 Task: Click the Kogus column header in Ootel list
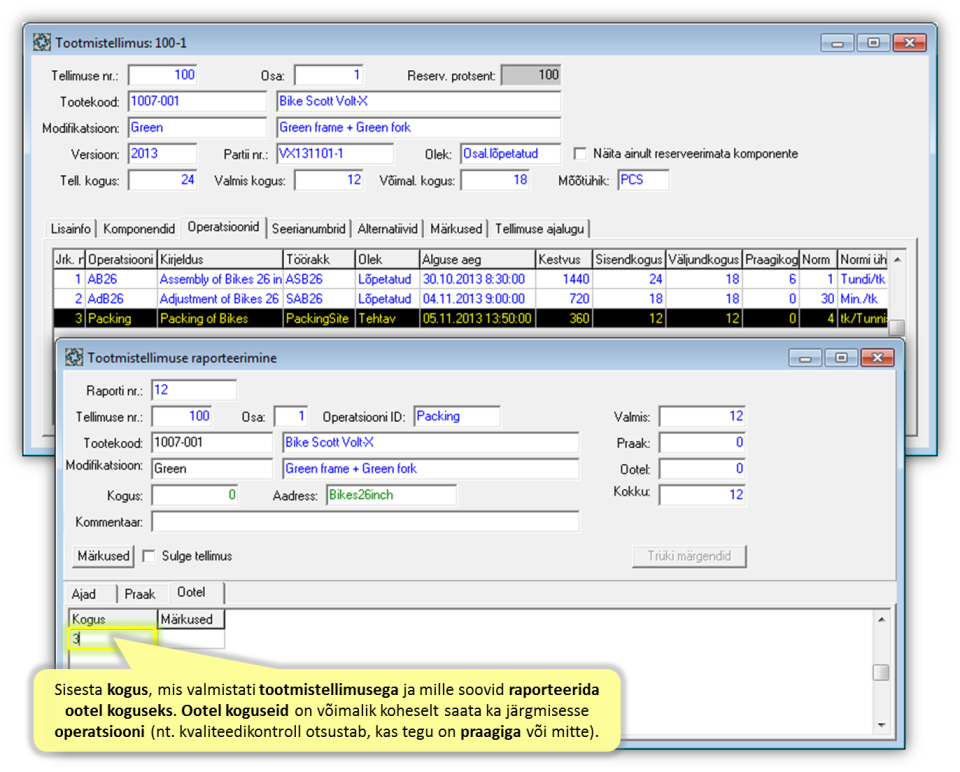click(x=113, y=620)
